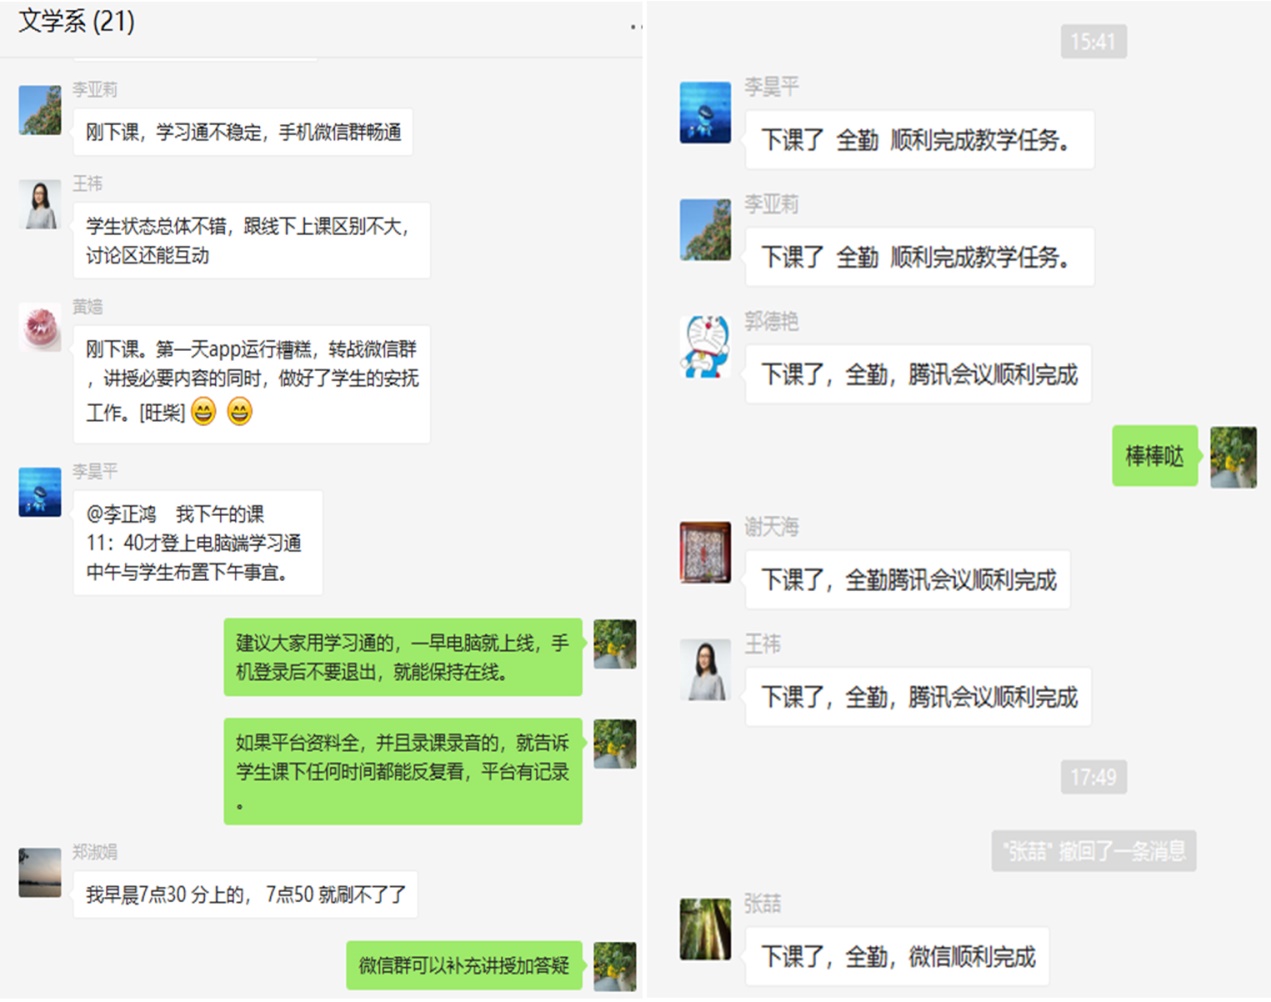Click the 文学系 (21) group title
Screen dimensions: 1271x1002
pyautogui.click(x=76, y=21)
